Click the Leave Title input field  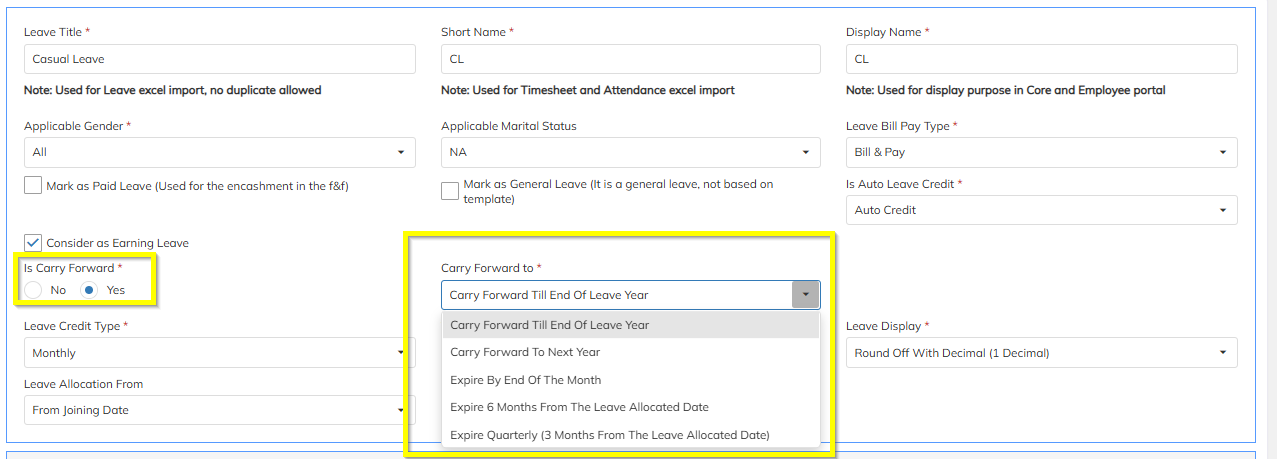tap(219, 59)
